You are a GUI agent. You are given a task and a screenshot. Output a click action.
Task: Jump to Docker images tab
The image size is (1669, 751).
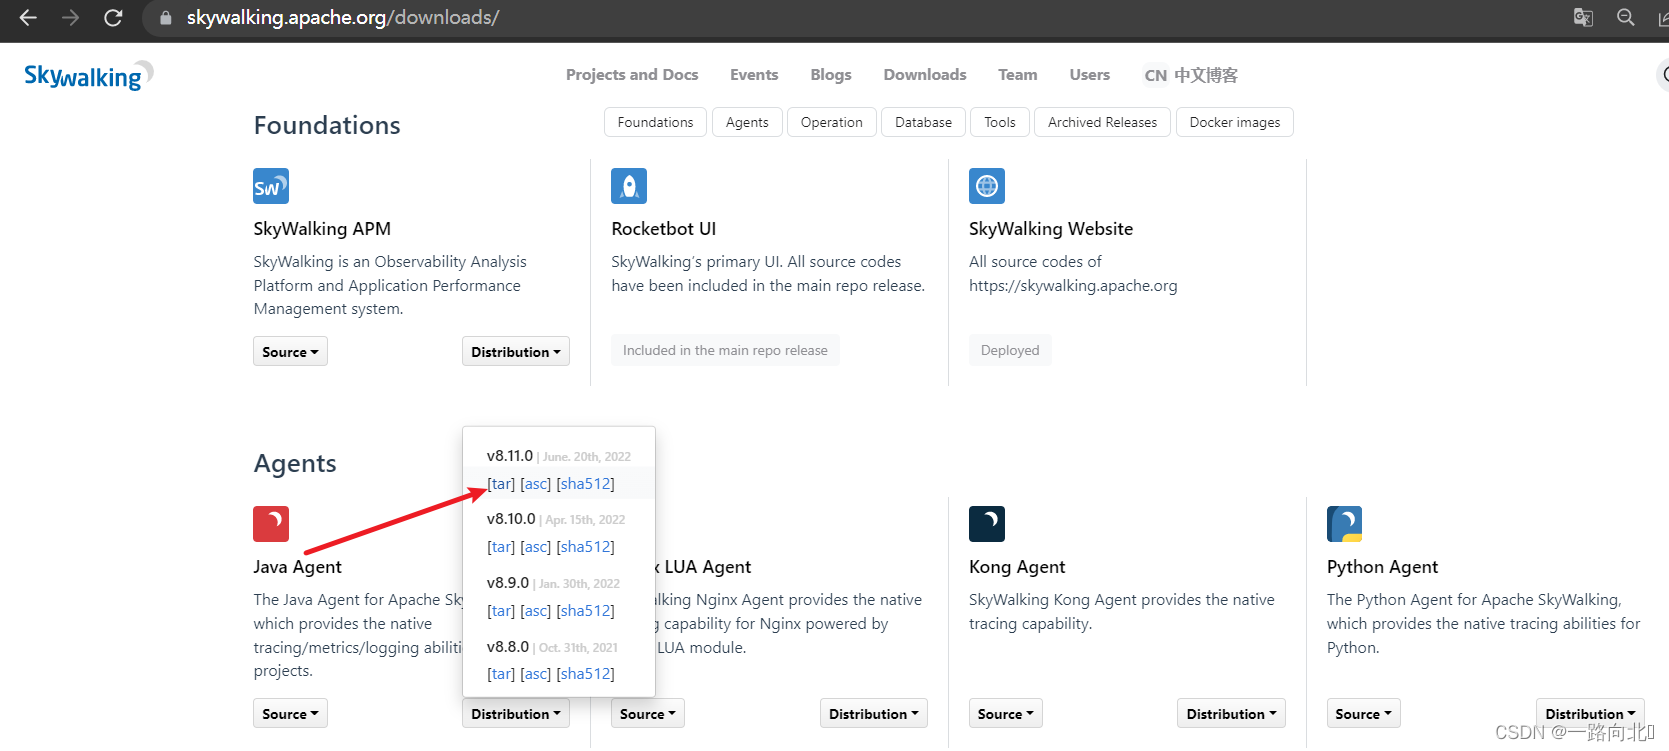pos(1235,122)
